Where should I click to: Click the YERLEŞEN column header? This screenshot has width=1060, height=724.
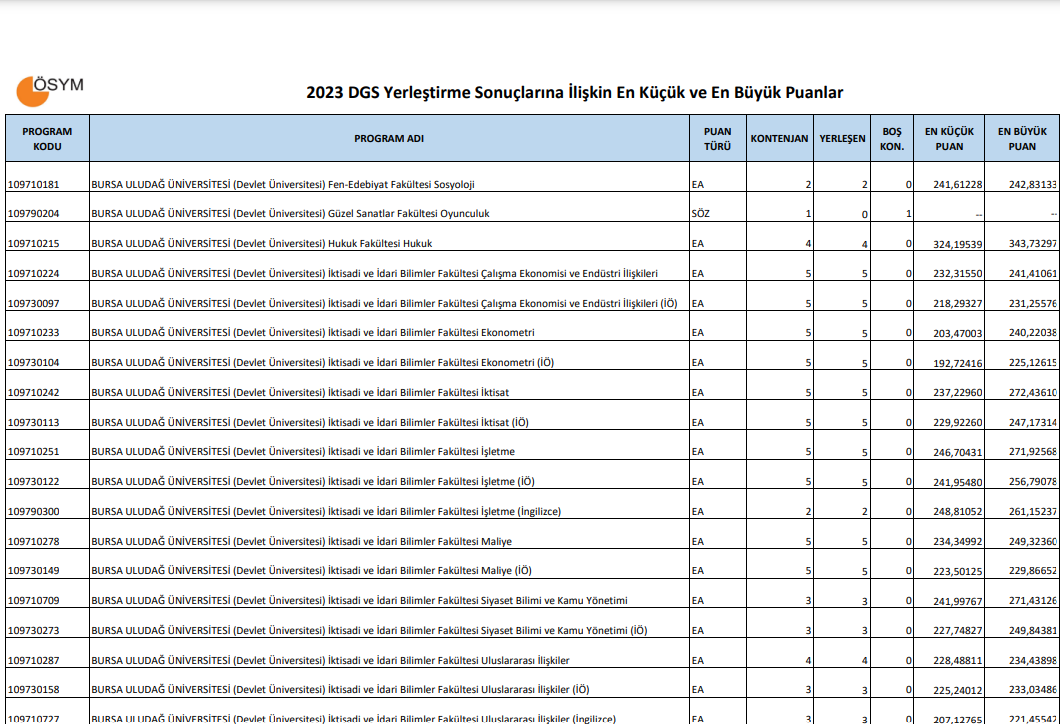click(x=842, y=139)
